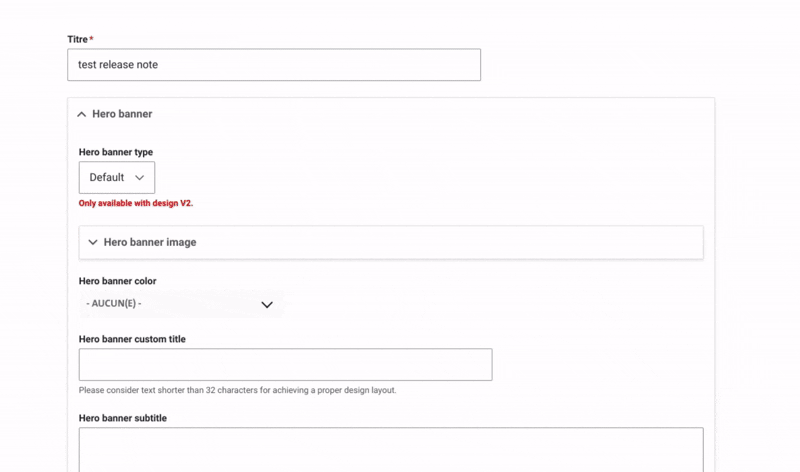The image size is (800, 472).
Task: Open the Default hero banner type dropdown
Action: coord(117,178)
